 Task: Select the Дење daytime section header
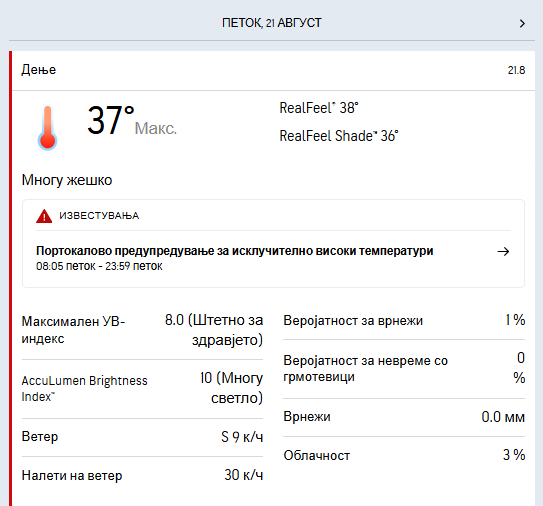(x=38, y=70)
